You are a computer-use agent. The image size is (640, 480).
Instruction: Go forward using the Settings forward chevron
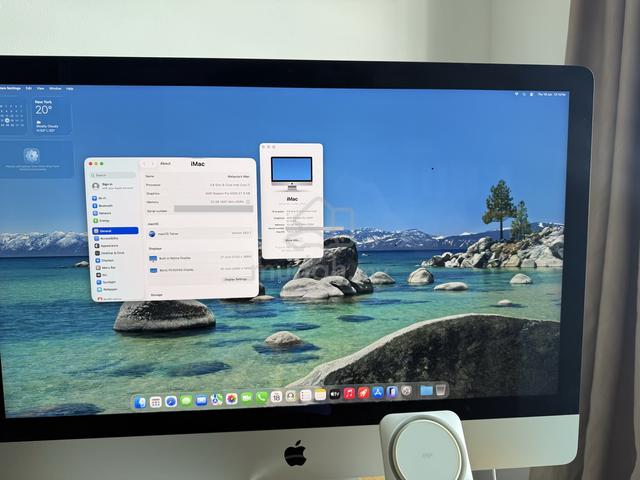pos(153,164)
